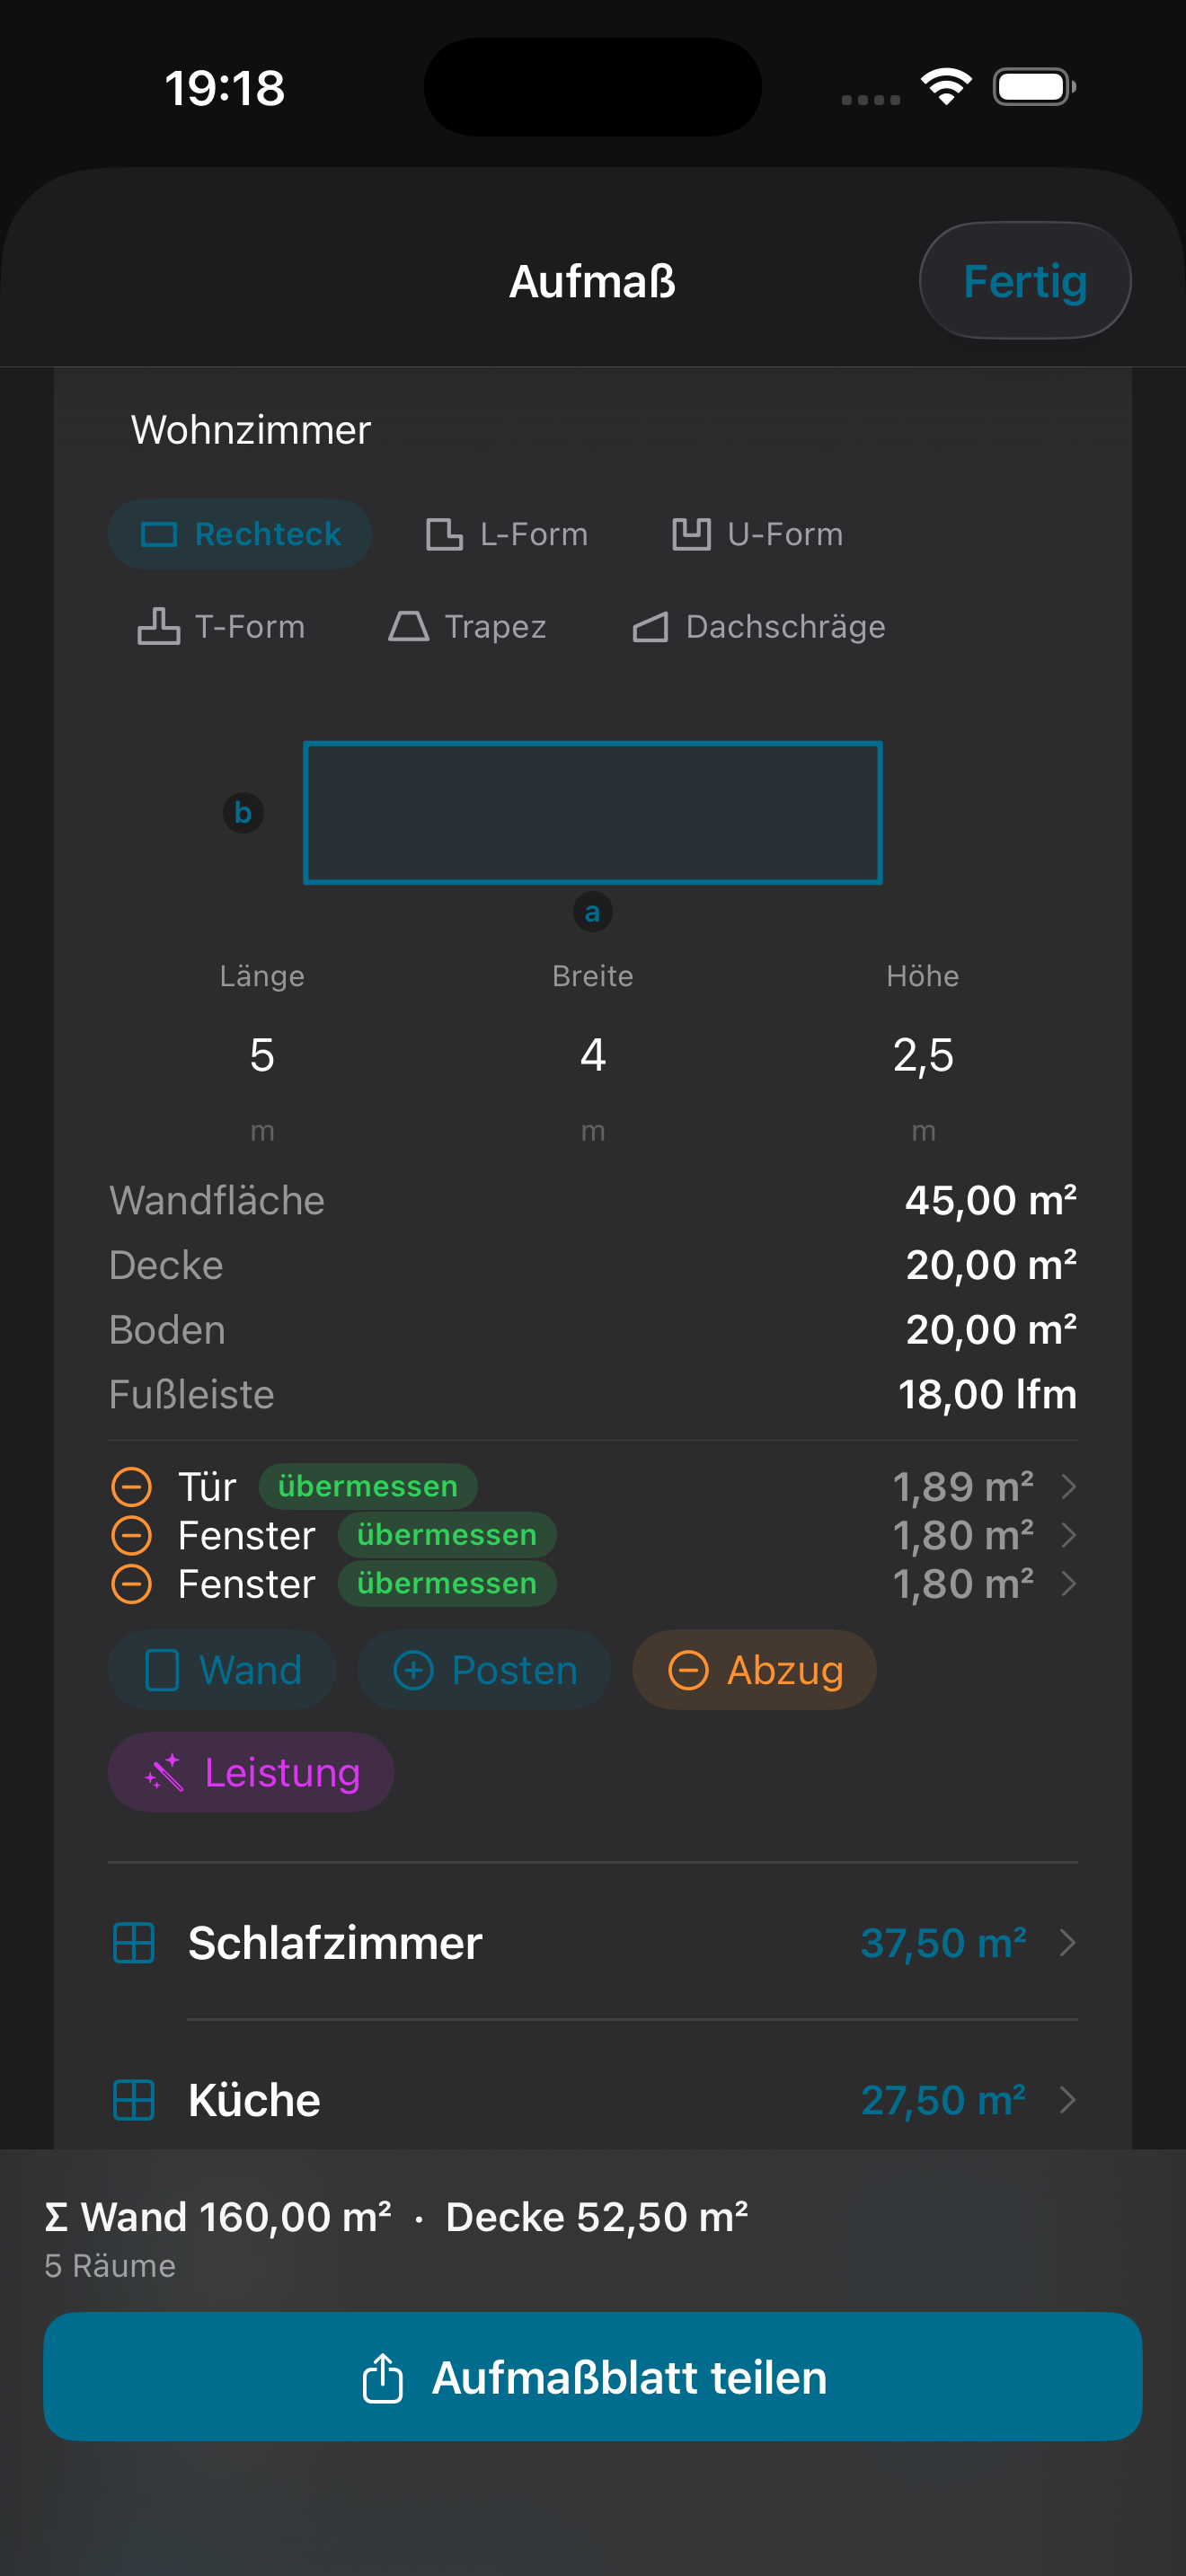
Task: Tap the side a marker on diagram
Action: (x=592, y=912)
